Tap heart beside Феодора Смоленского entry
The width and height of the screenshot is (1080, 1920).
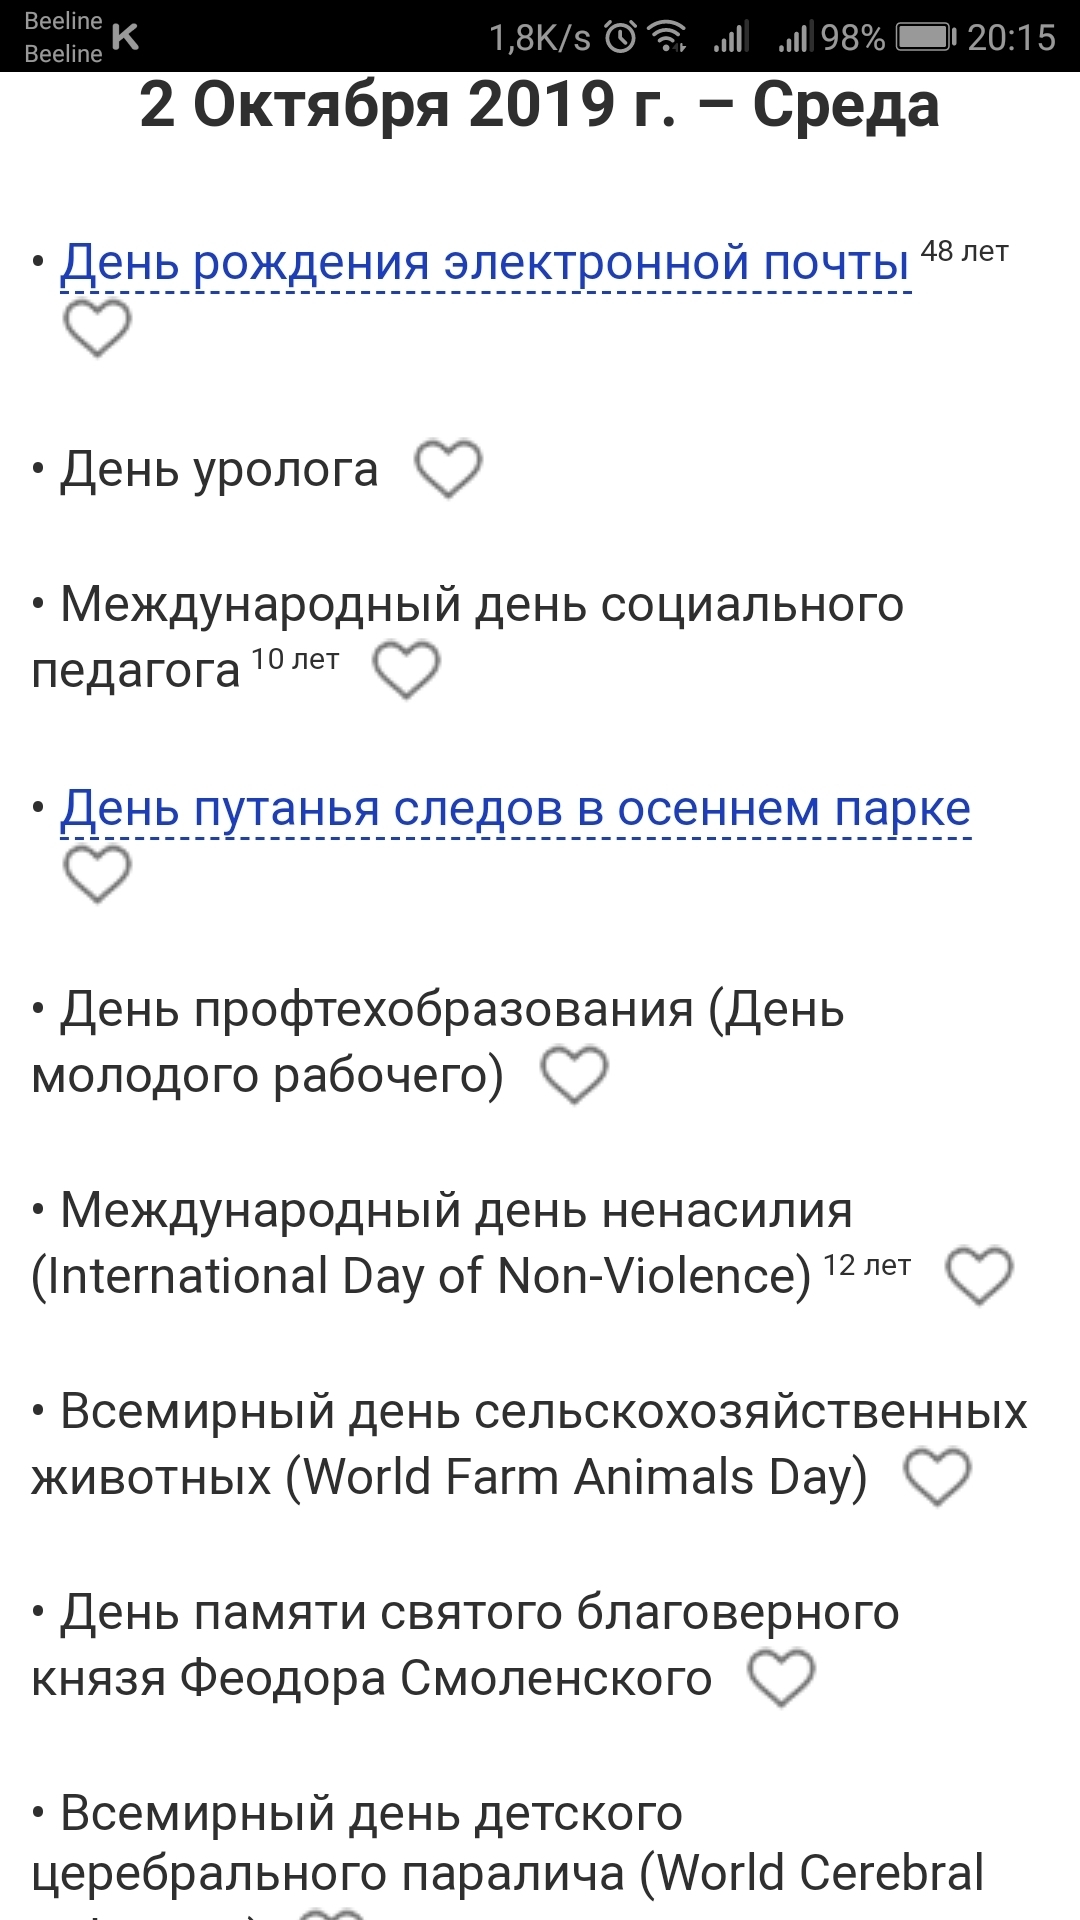point(782,1678)
